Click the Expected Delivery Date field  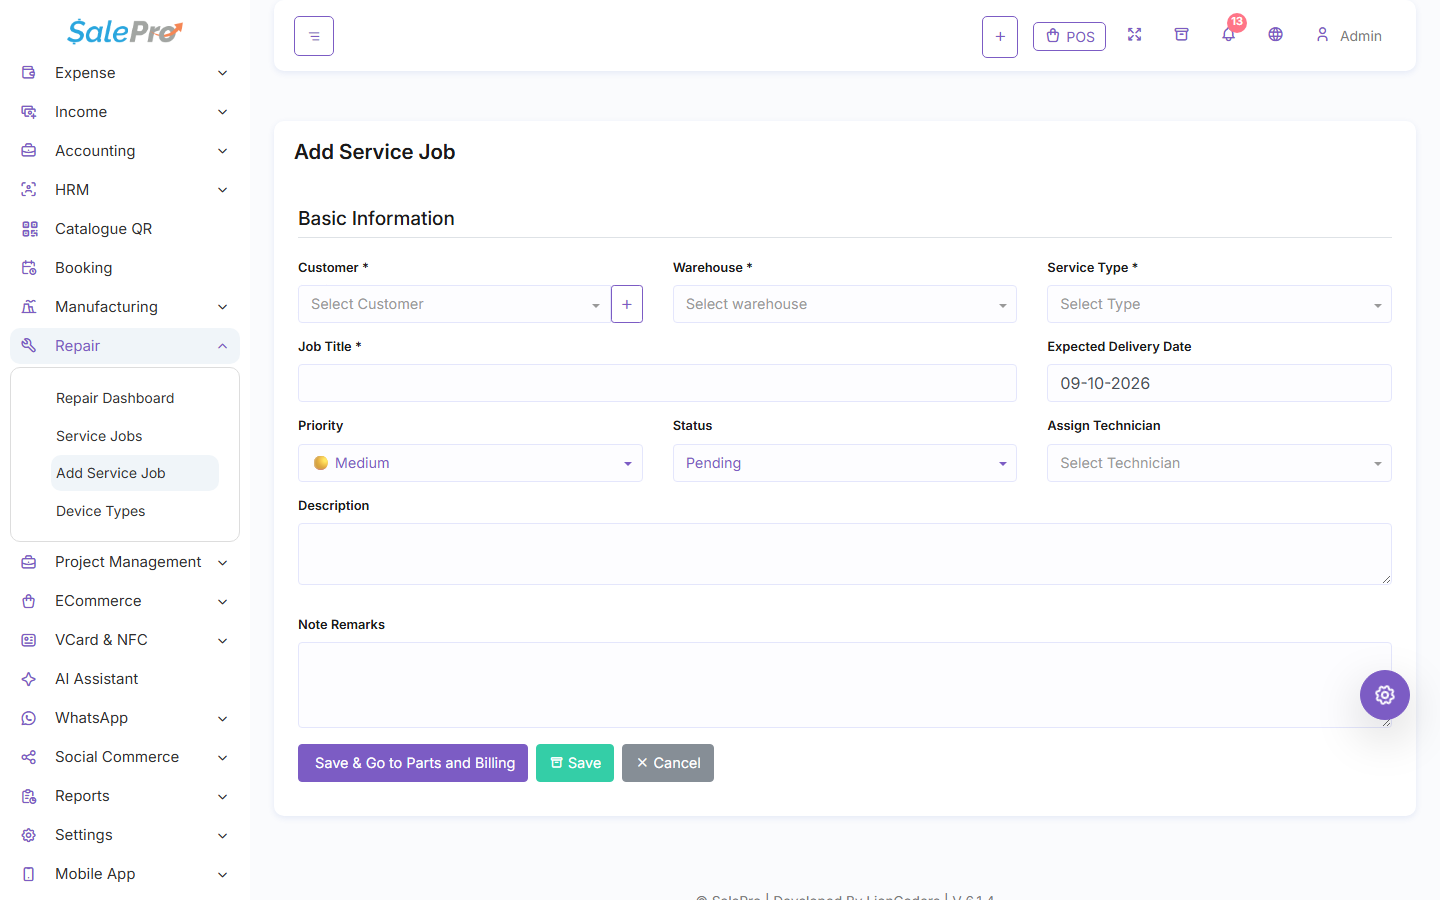pyautogui.click(x=1219, y=383)
